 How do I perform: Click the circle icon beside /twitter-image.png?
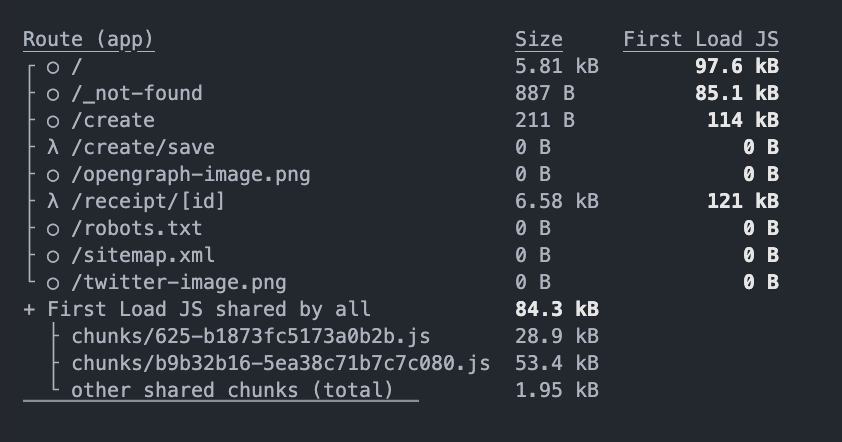click(53, 283)
